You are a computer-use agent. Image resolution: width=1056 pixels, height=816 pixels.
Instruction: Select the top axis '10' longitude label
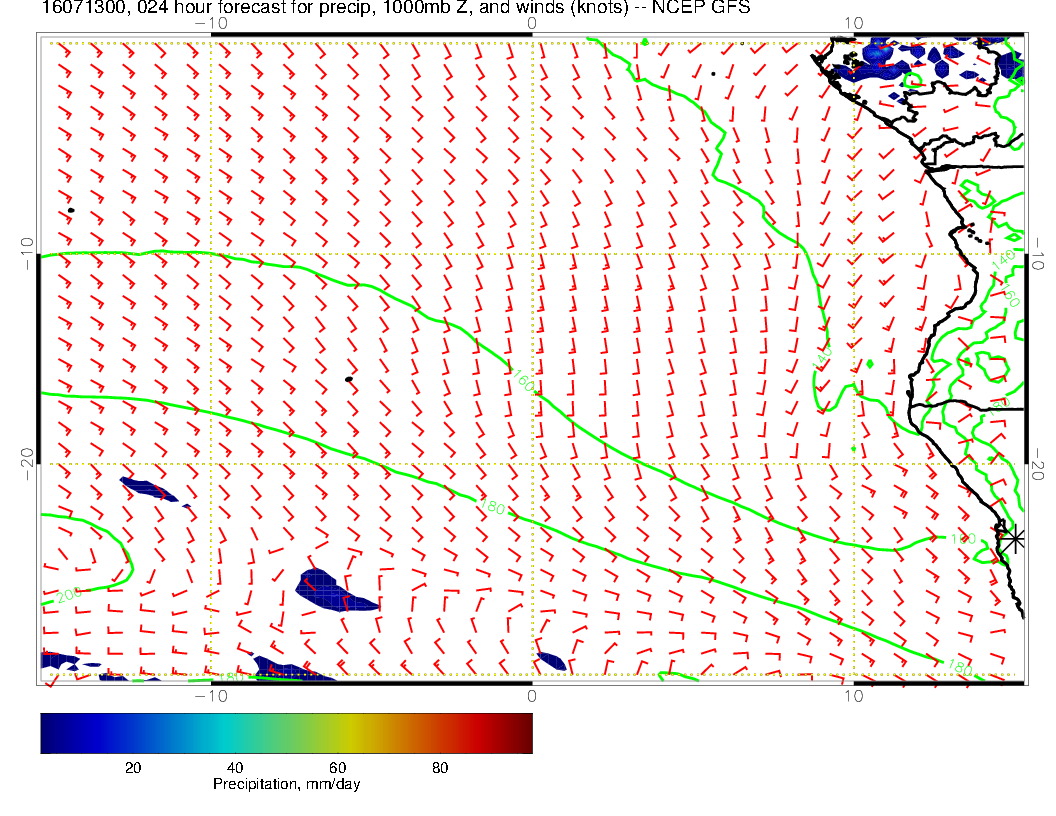pos(853,24)
